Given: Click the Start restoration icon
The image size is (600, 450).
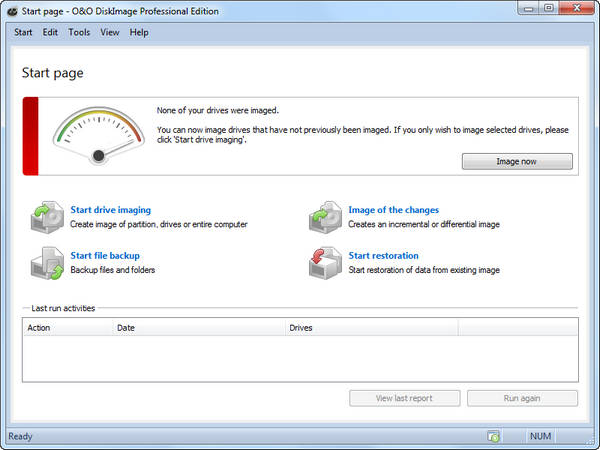Looking at the screenshot, I should coord(323,262).
